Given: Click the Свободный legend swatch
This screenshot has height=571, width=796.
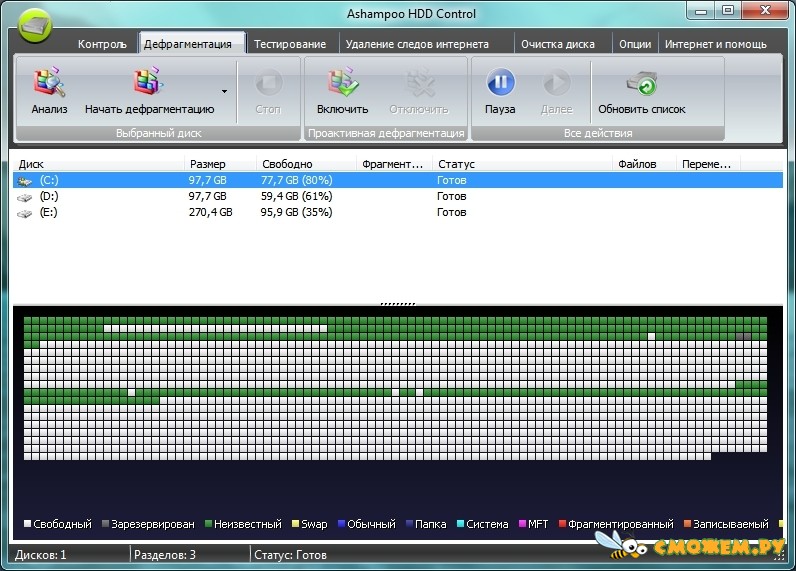Looking at the screenshot, I should 27,523.
